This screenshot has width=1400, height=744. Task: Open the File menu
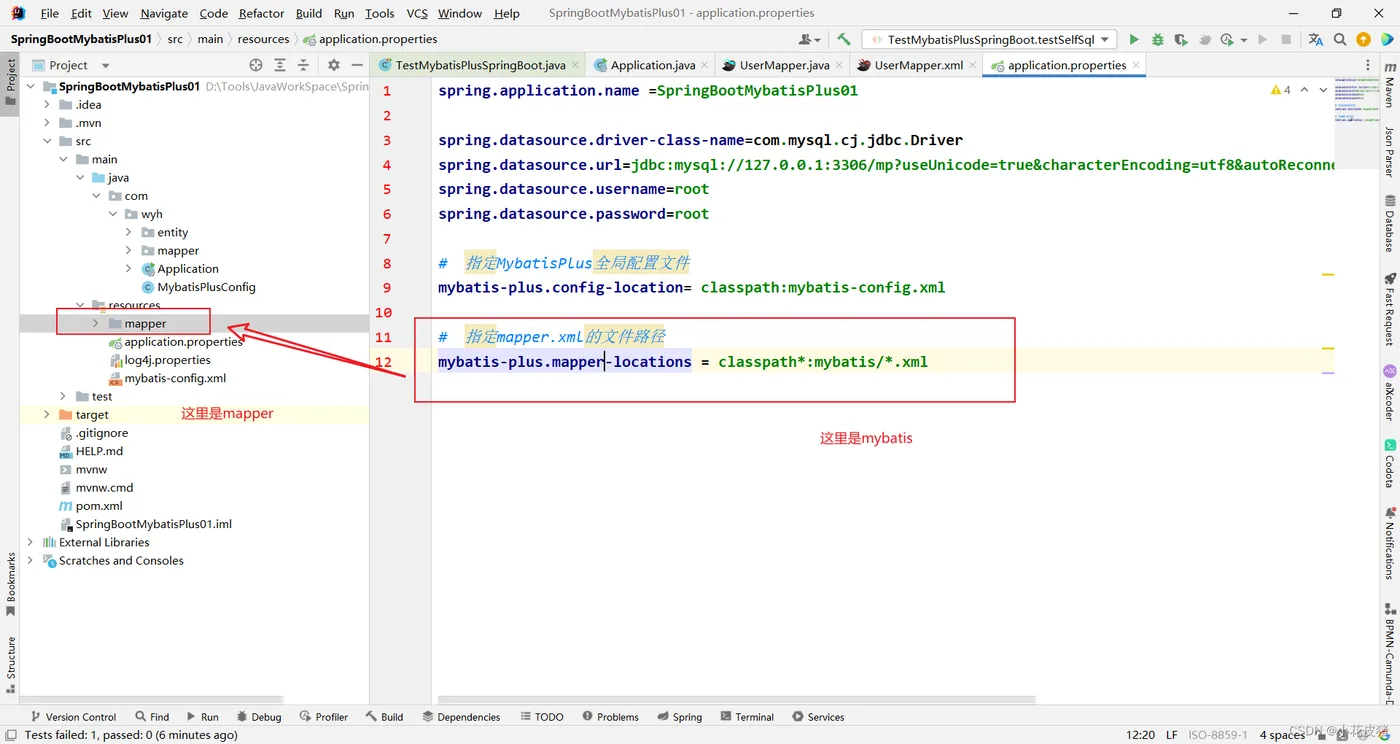50,13
